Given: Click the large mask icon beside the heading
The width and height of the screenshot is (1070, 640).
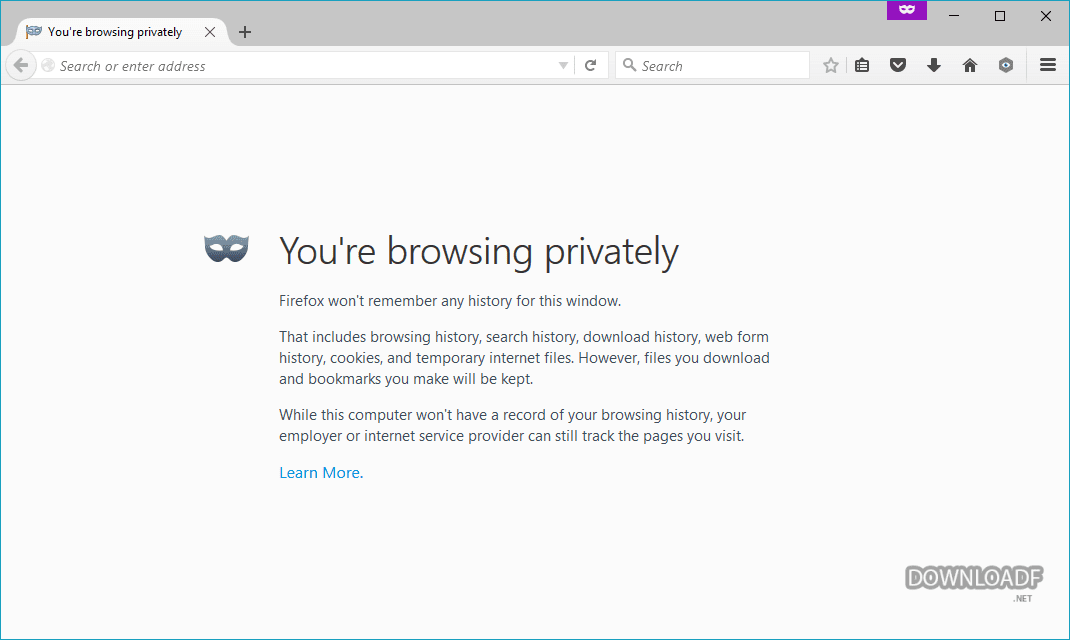Looking at the screenshot, I should (227, 248).
